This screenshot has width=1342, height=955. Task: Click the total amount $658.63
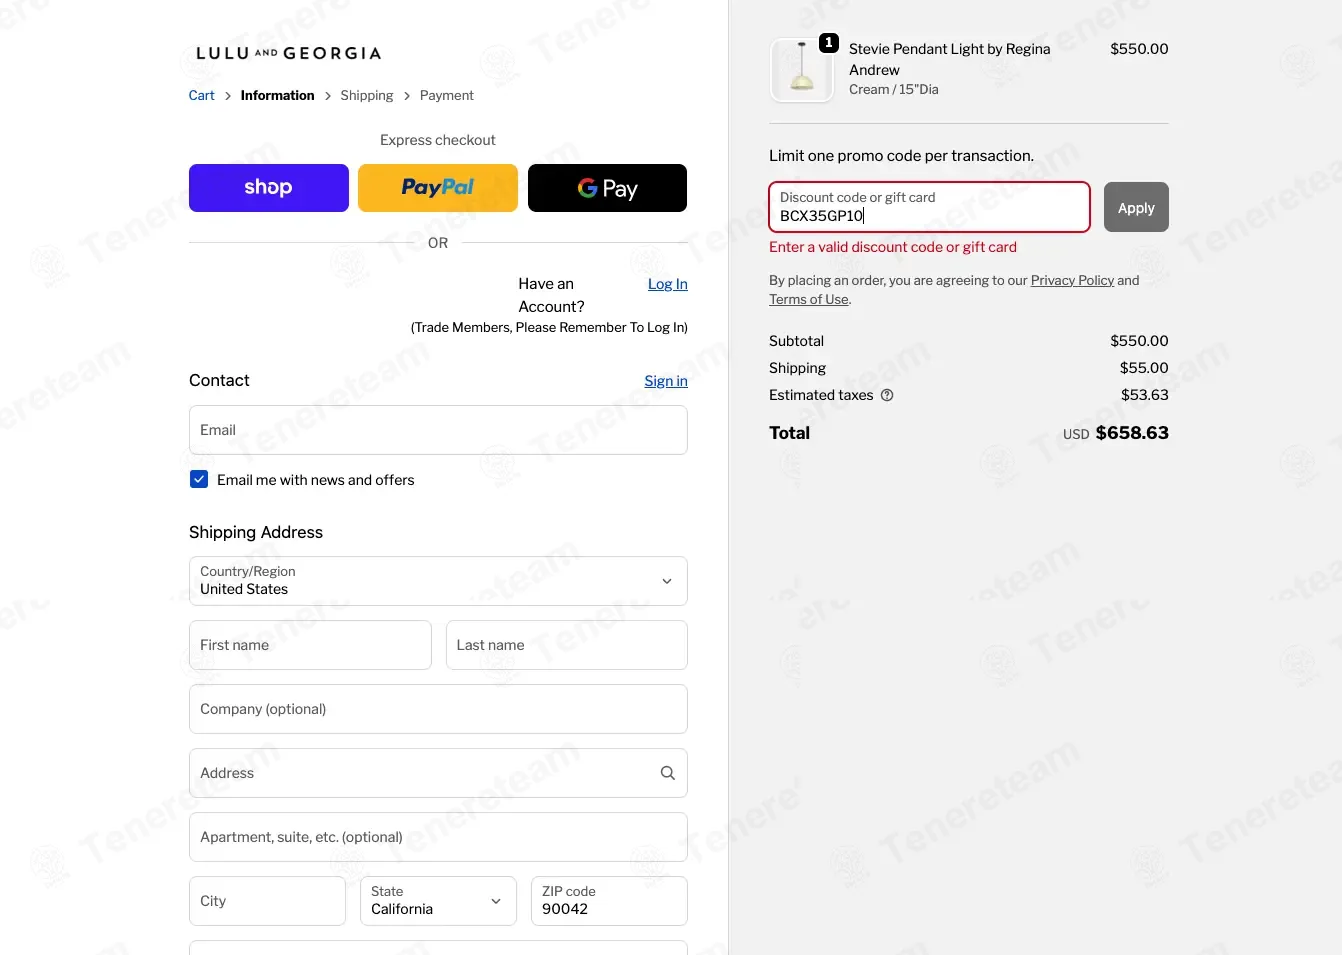pyautogui.click(x=1132, y=433)
